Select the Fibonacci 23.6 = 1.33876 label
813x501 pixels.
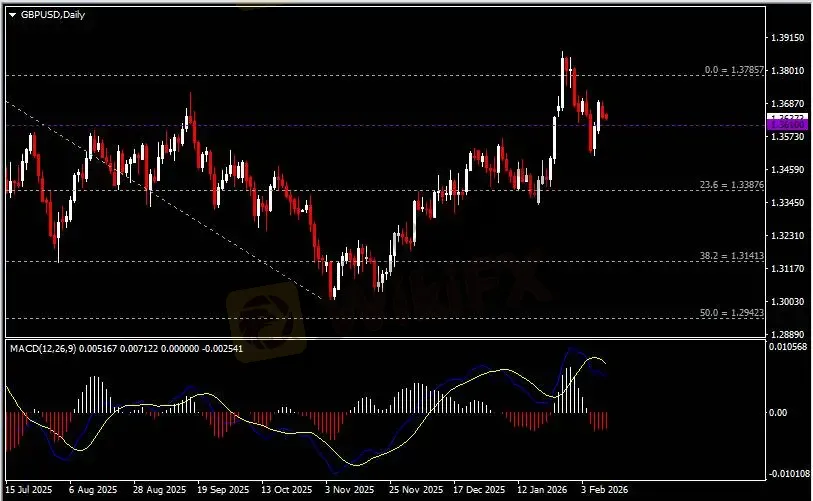[x=732, y=185]
